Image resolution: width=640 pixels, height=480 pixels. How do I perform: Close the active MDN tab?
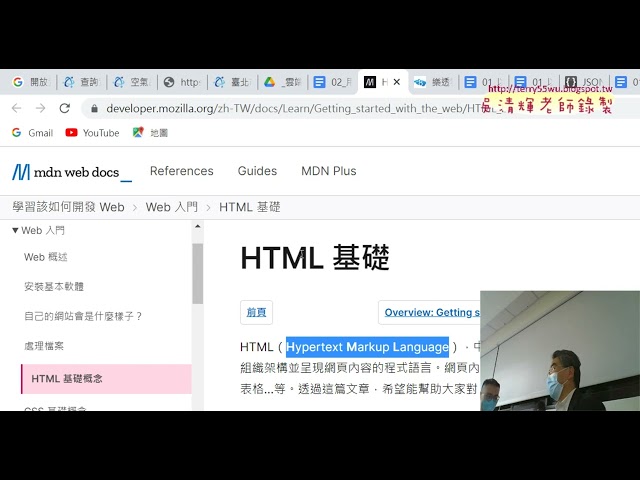[x=396, y=82]
